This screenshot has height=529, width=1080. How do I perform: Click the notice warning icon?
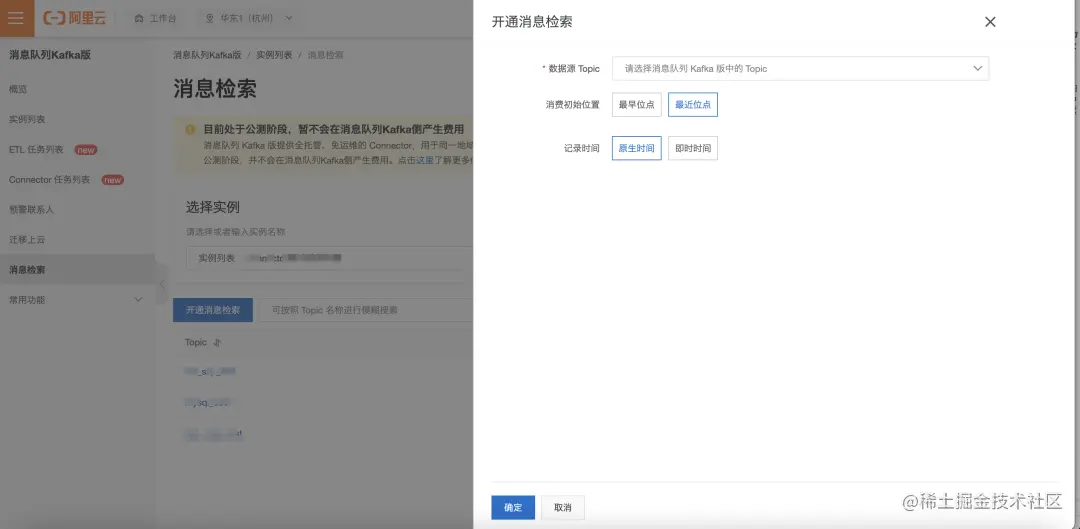coord(190,129)
